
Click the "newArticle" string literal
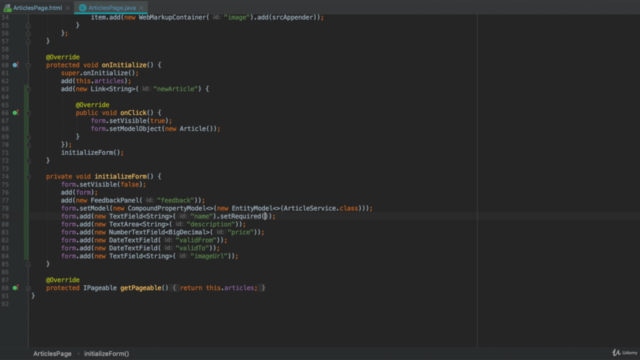coord(176,89)
